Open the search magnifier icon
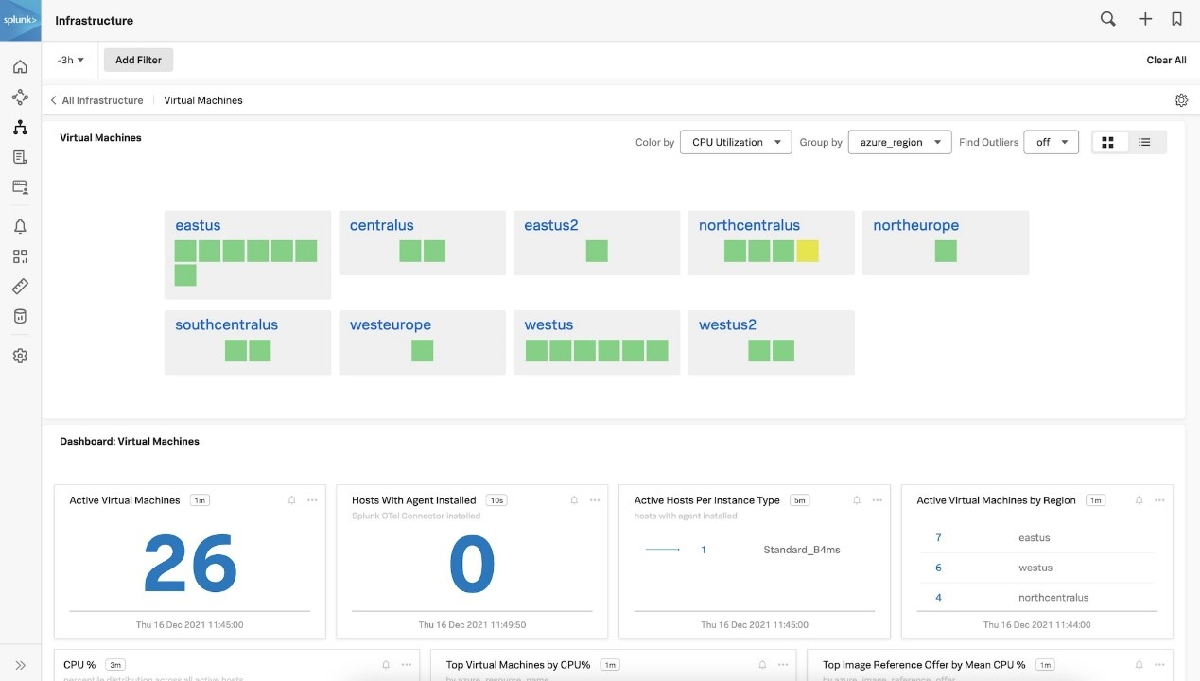 [x=1108, y=19]
